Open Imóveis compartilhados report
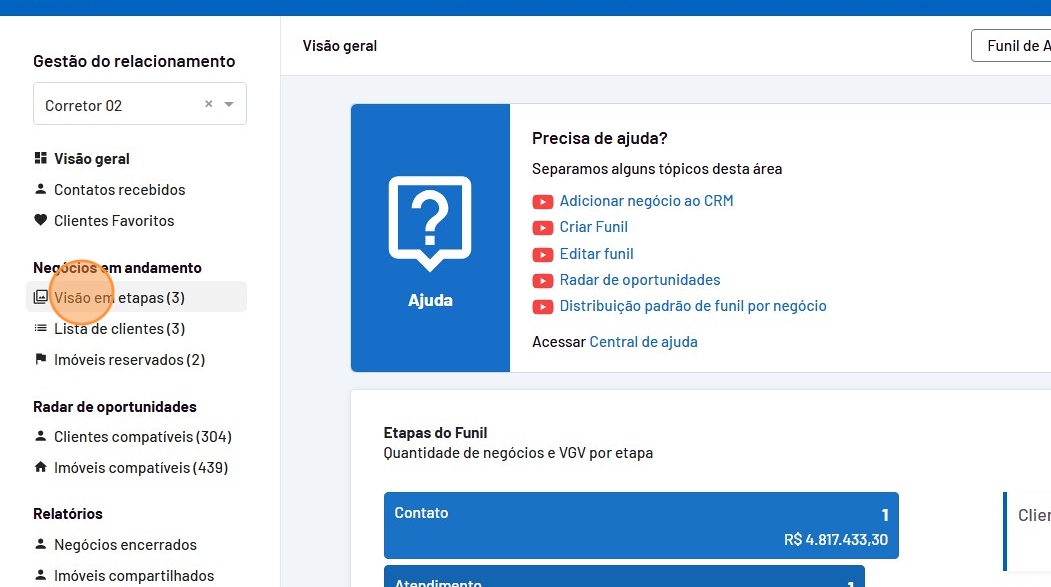 134,576
